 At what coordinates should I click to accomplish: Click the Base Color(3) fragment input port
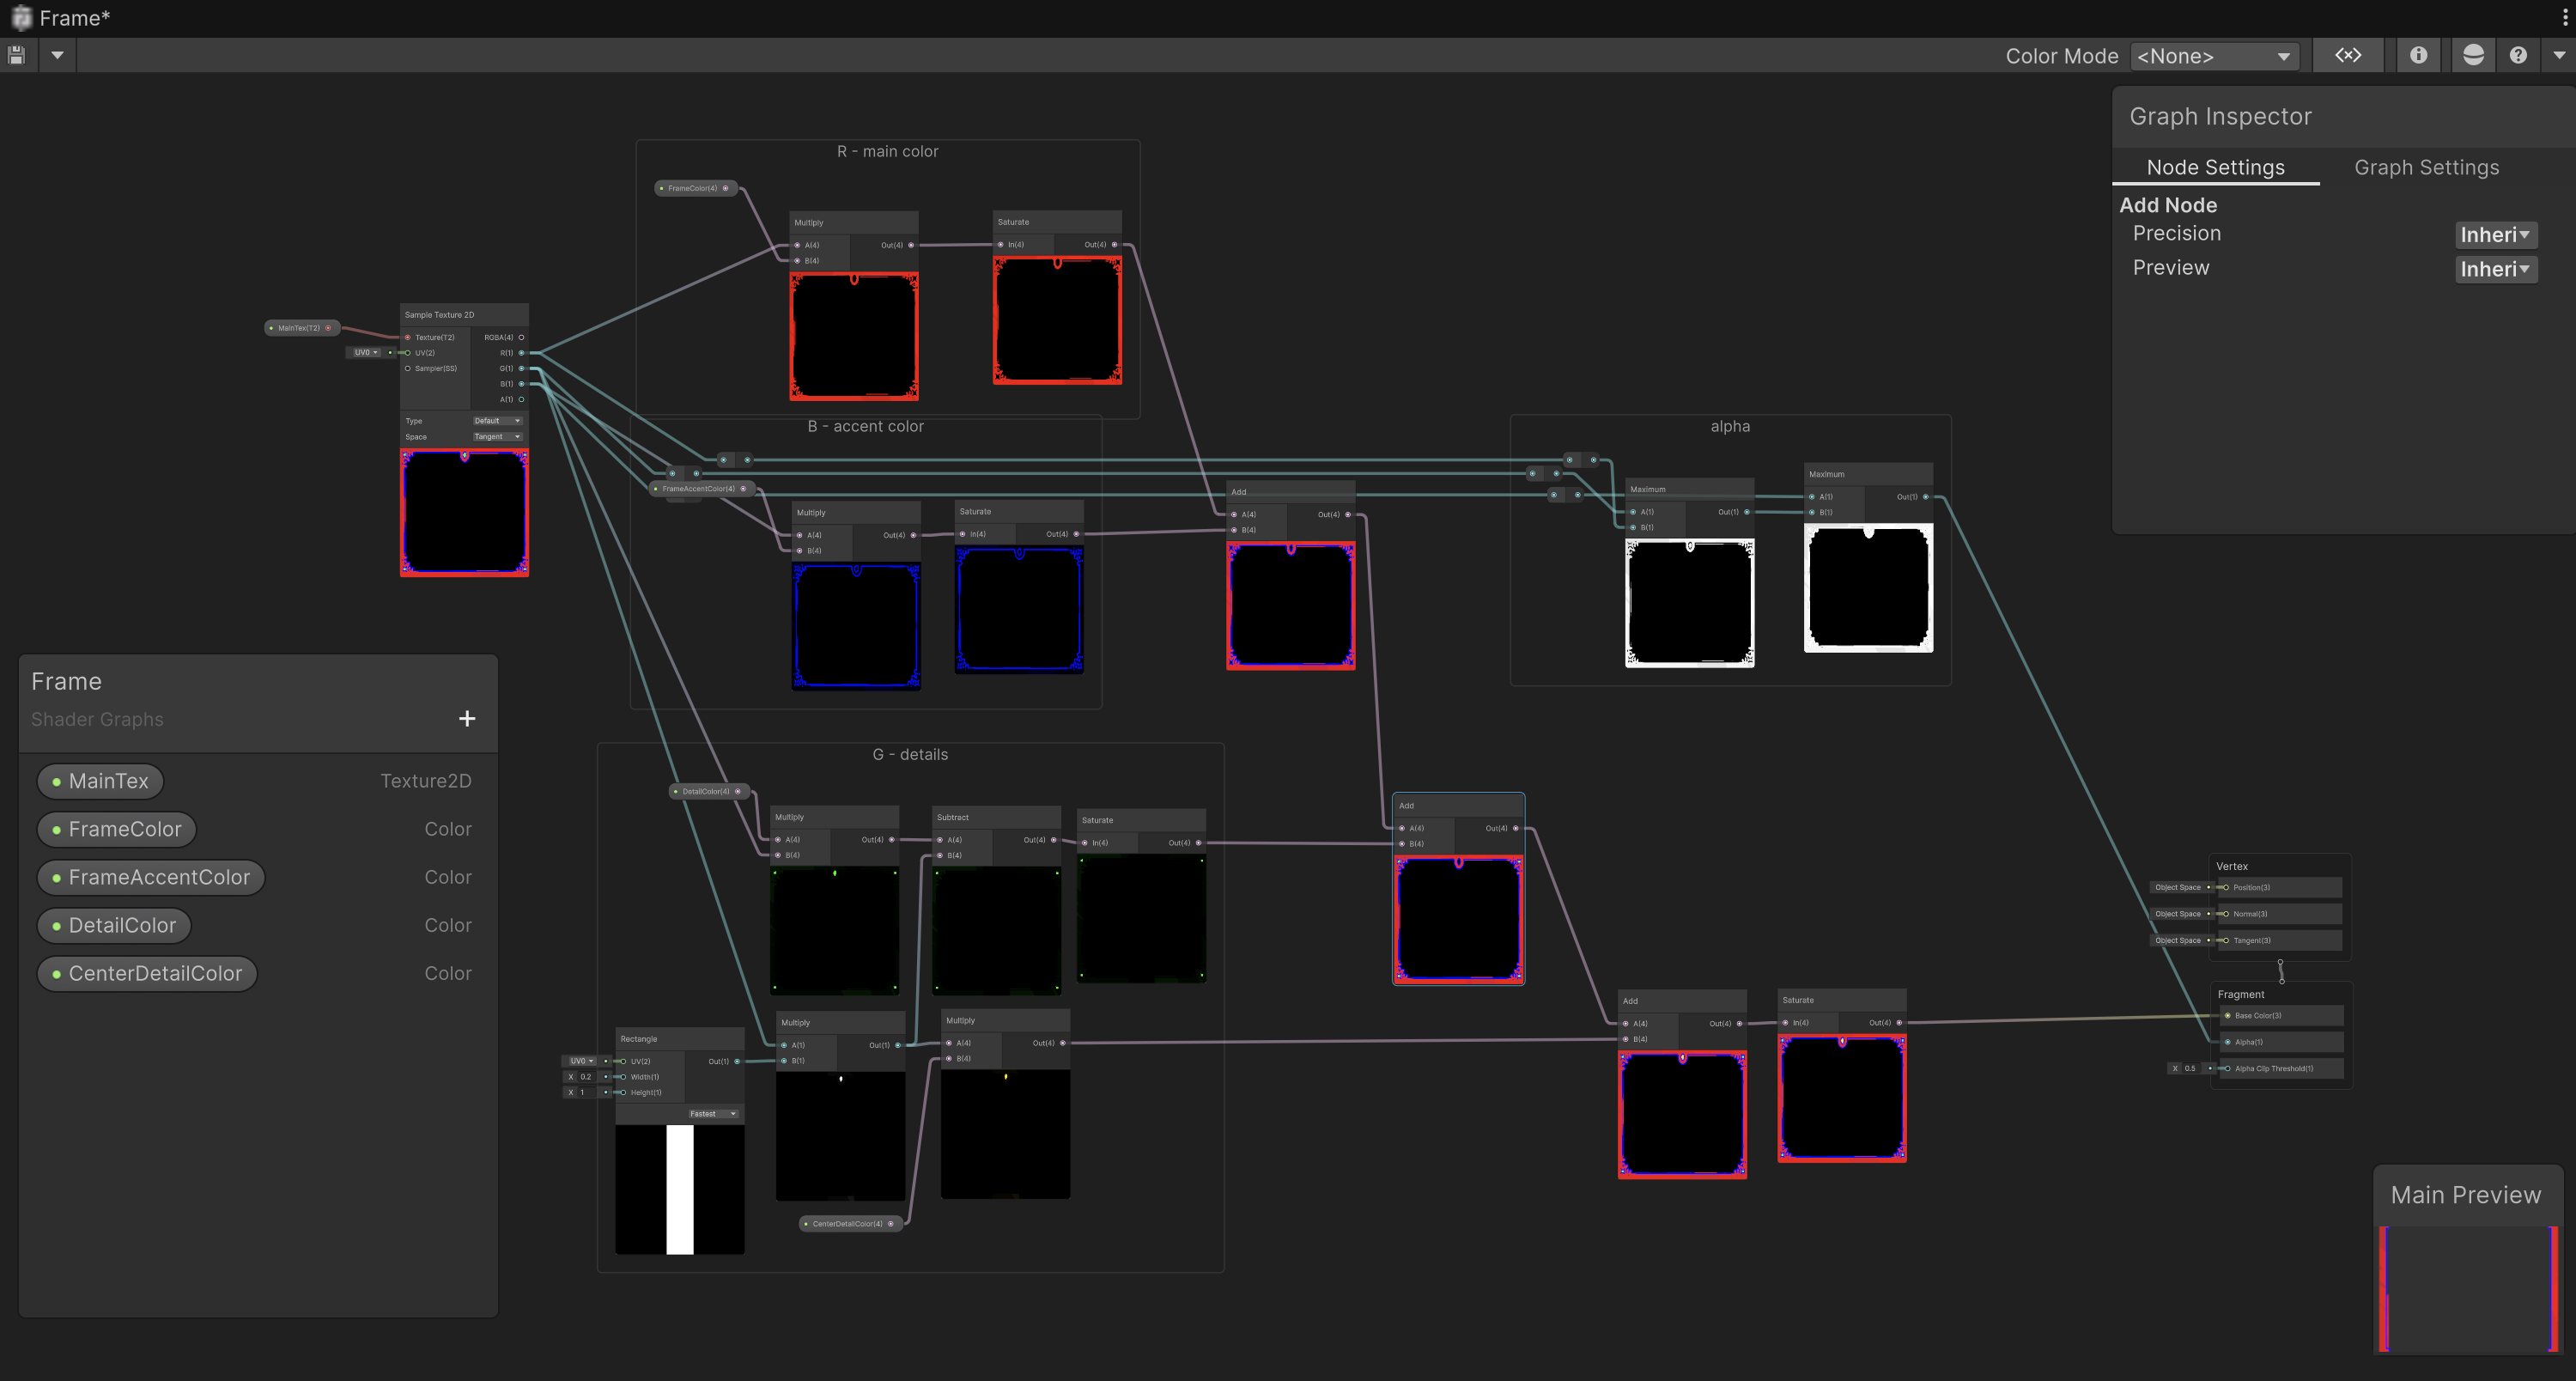click(2227, 1015)
